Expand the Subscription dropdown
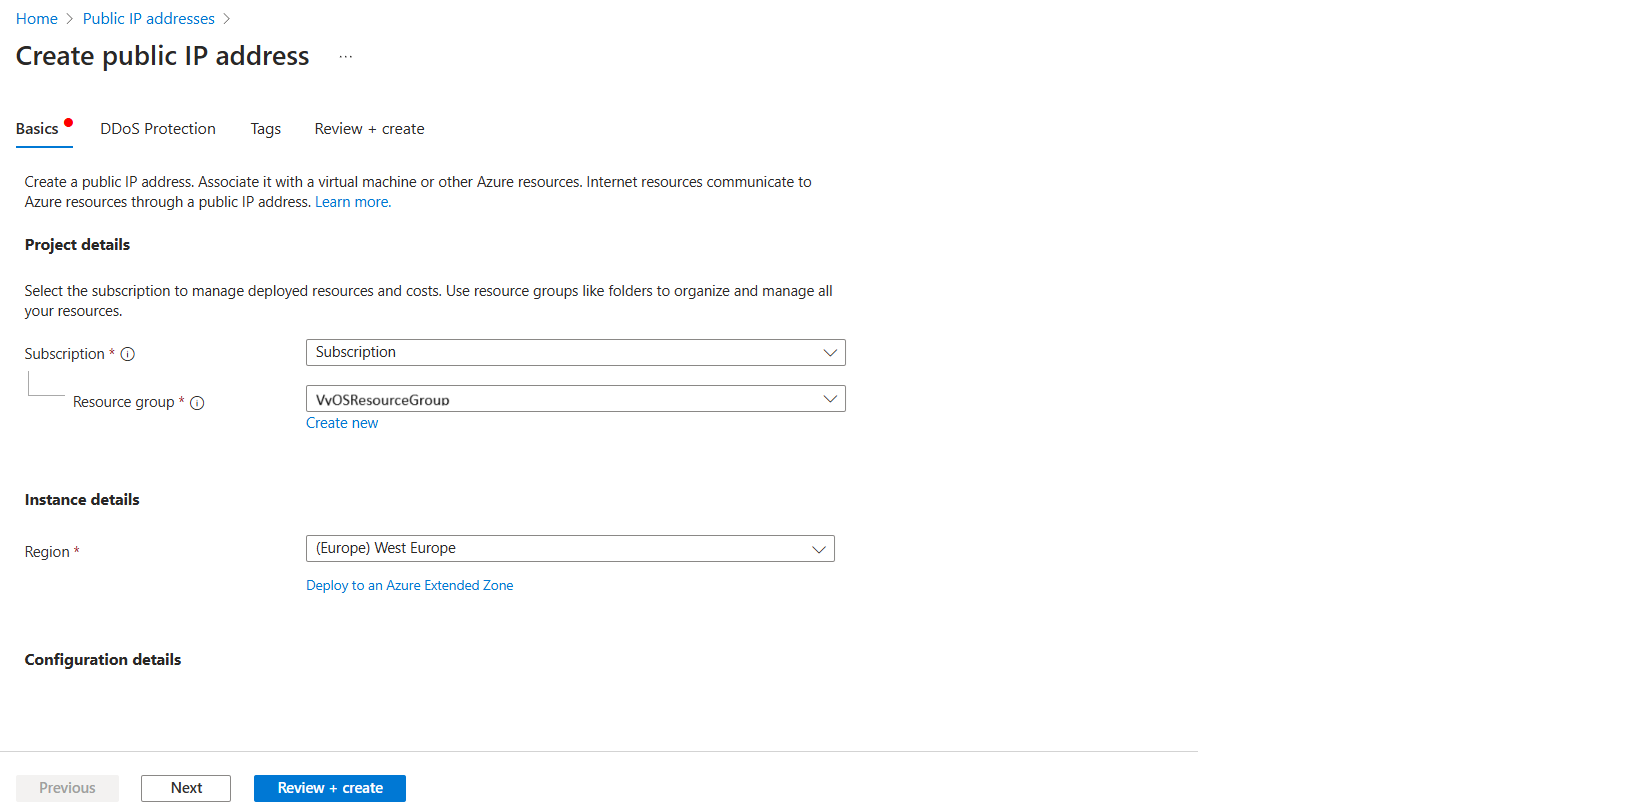Screen dimensions: 1641x810 tap(575, 353)
